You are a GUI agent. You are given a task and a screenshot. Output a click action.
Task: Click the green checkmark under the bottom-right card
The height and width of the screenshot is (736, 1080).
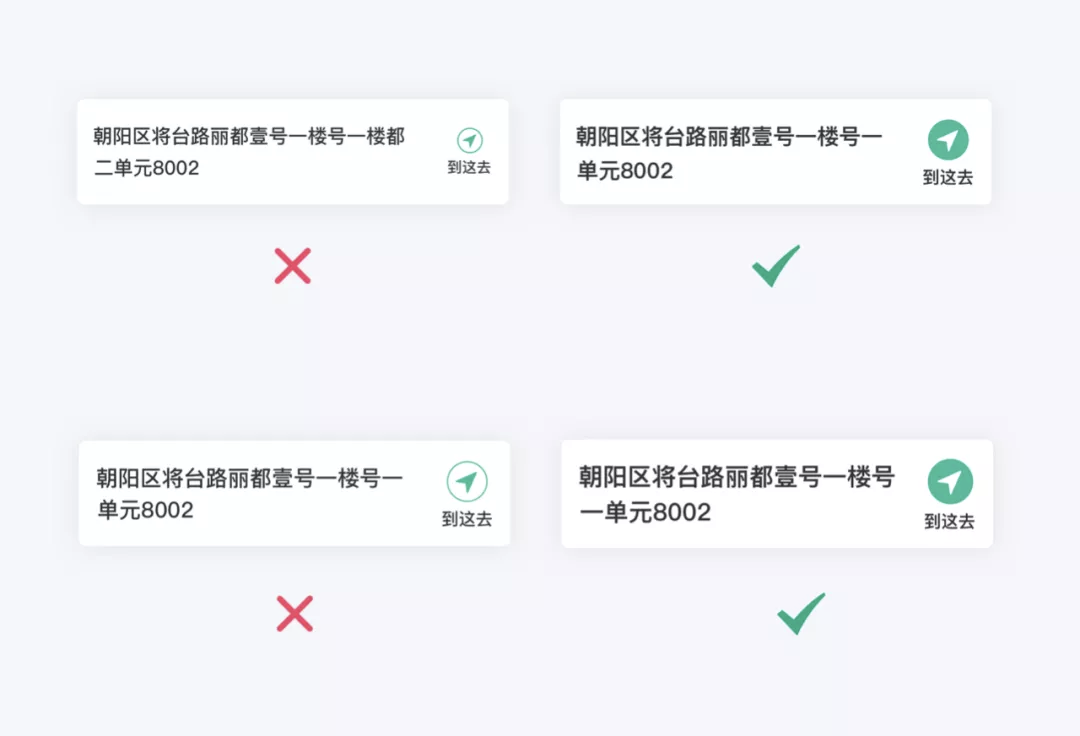pyautogui.click(x=801, y=613)
